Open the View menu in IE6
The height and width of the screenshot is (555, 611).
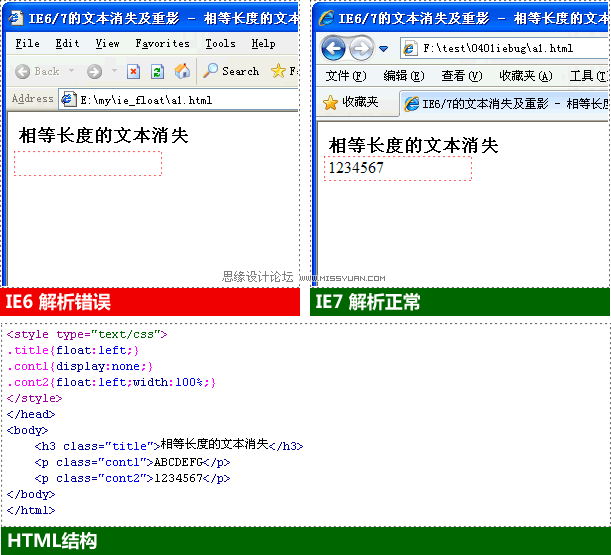pyautogui.click(x=108, y=43)
